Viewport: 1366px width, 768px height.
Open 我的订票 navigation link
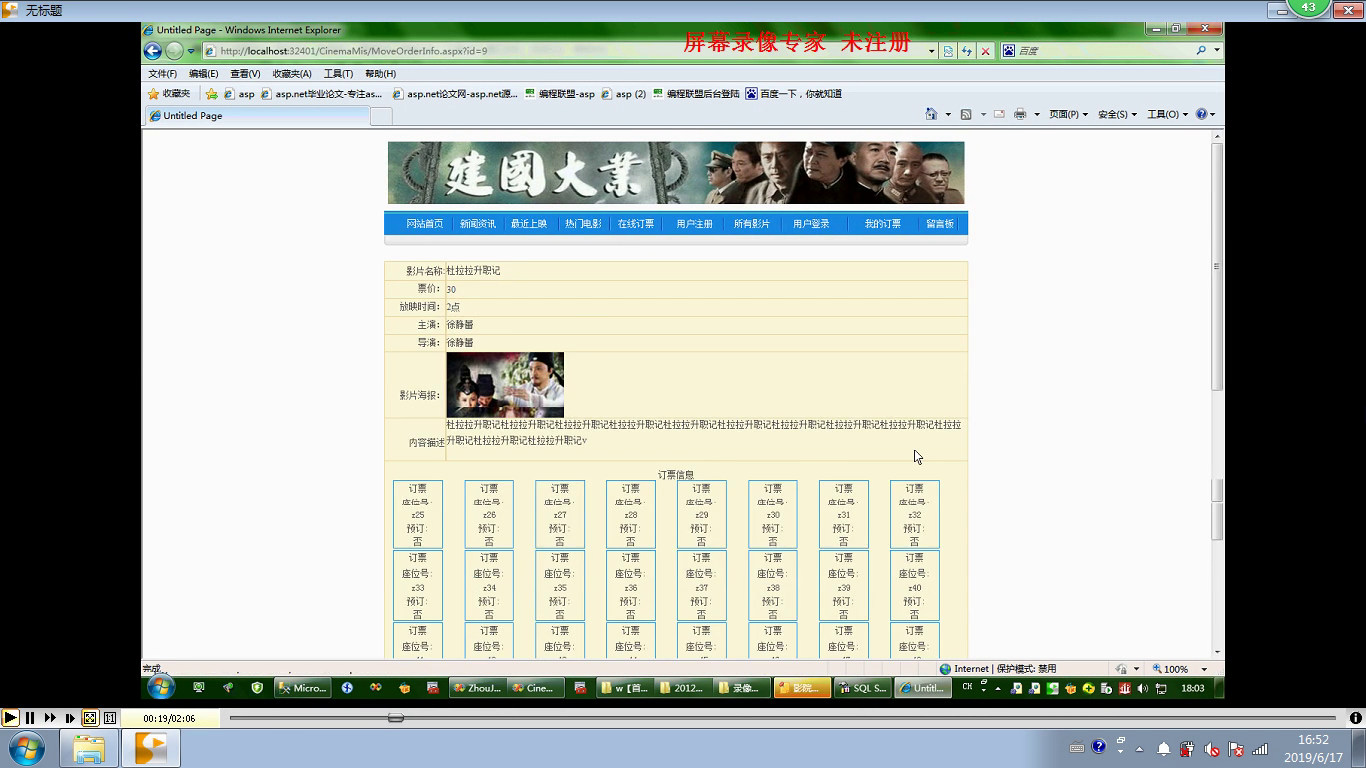pyautogui.click(x=883, y=224)
